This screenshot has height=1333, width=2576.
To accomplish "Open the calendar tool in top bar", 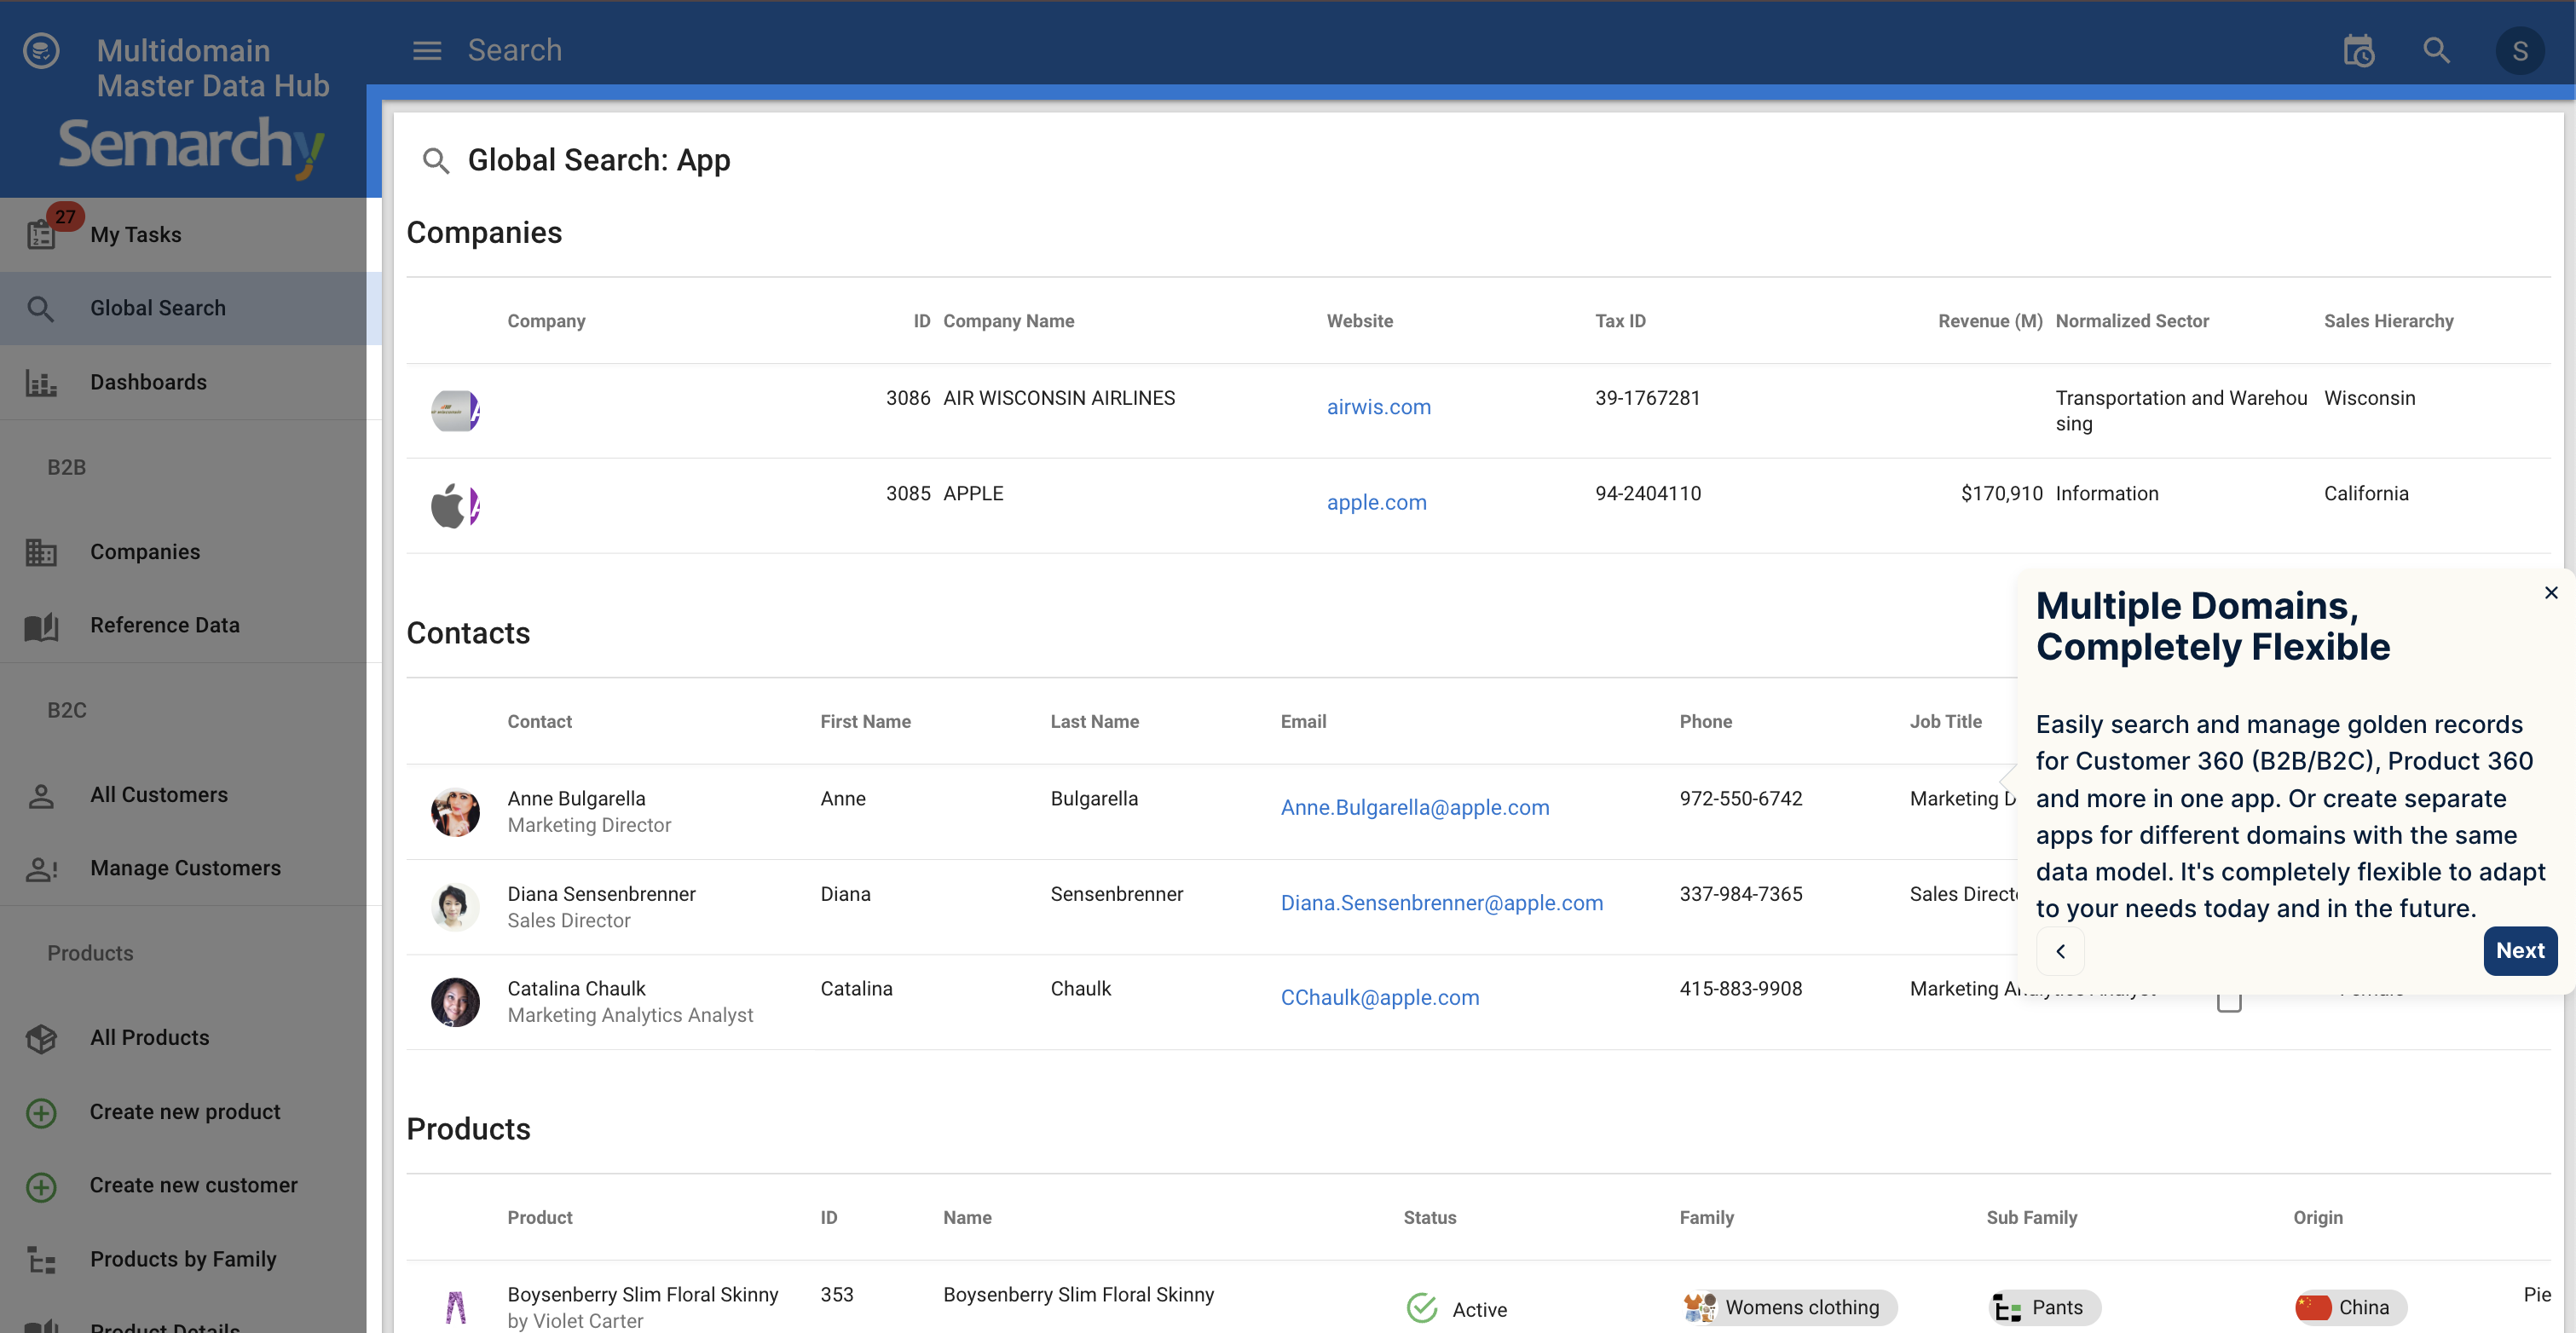I will [x=2358, y=50].
